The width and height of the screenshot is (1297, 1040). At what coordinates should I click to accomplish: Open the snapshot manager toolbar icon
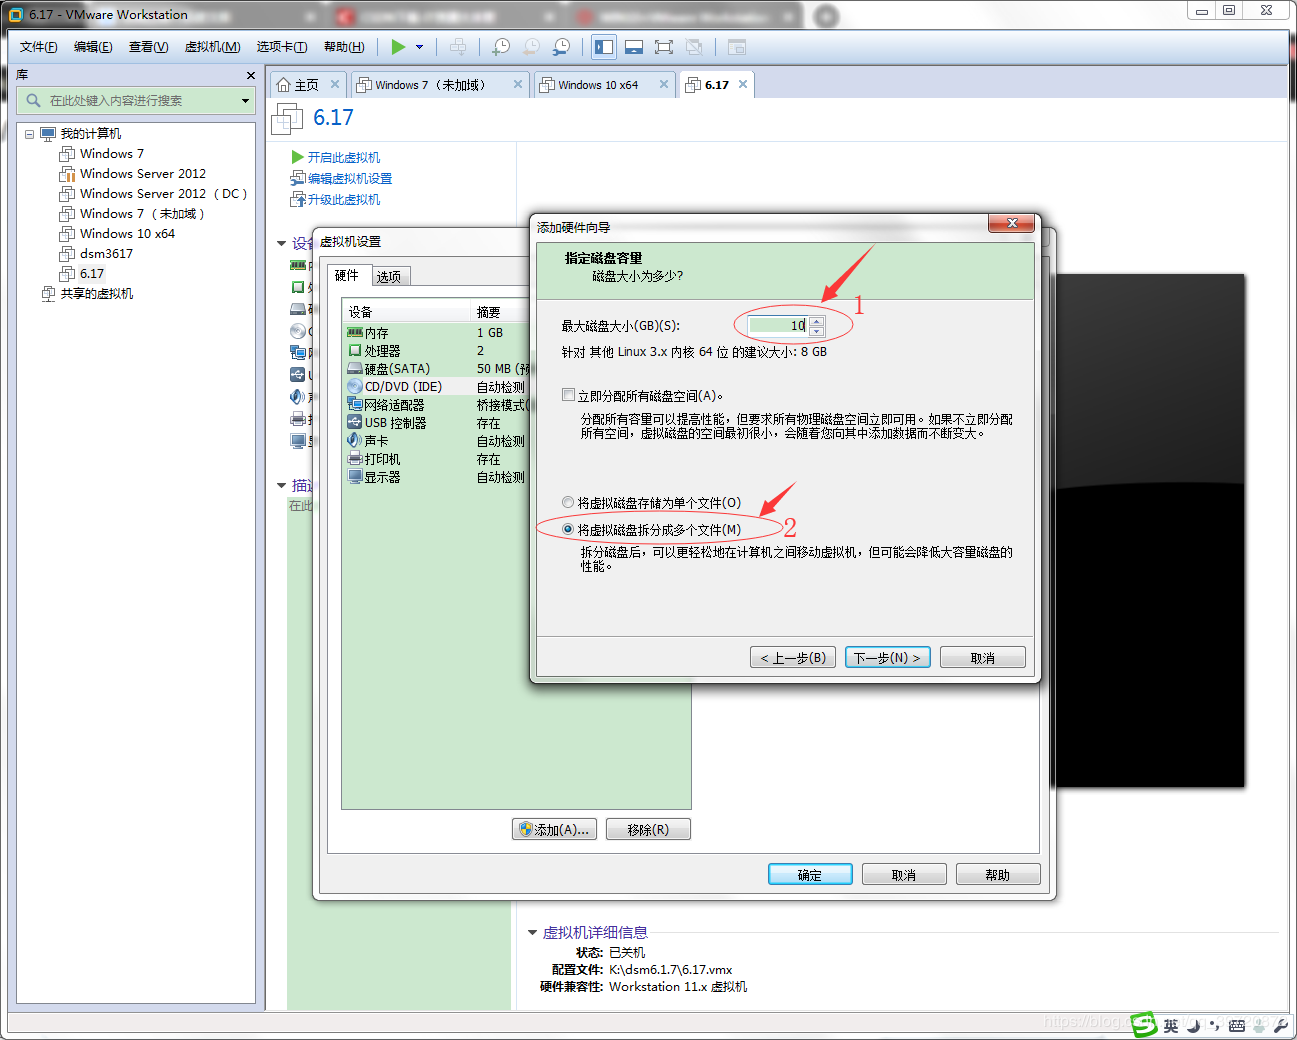(x=562, y=47)
